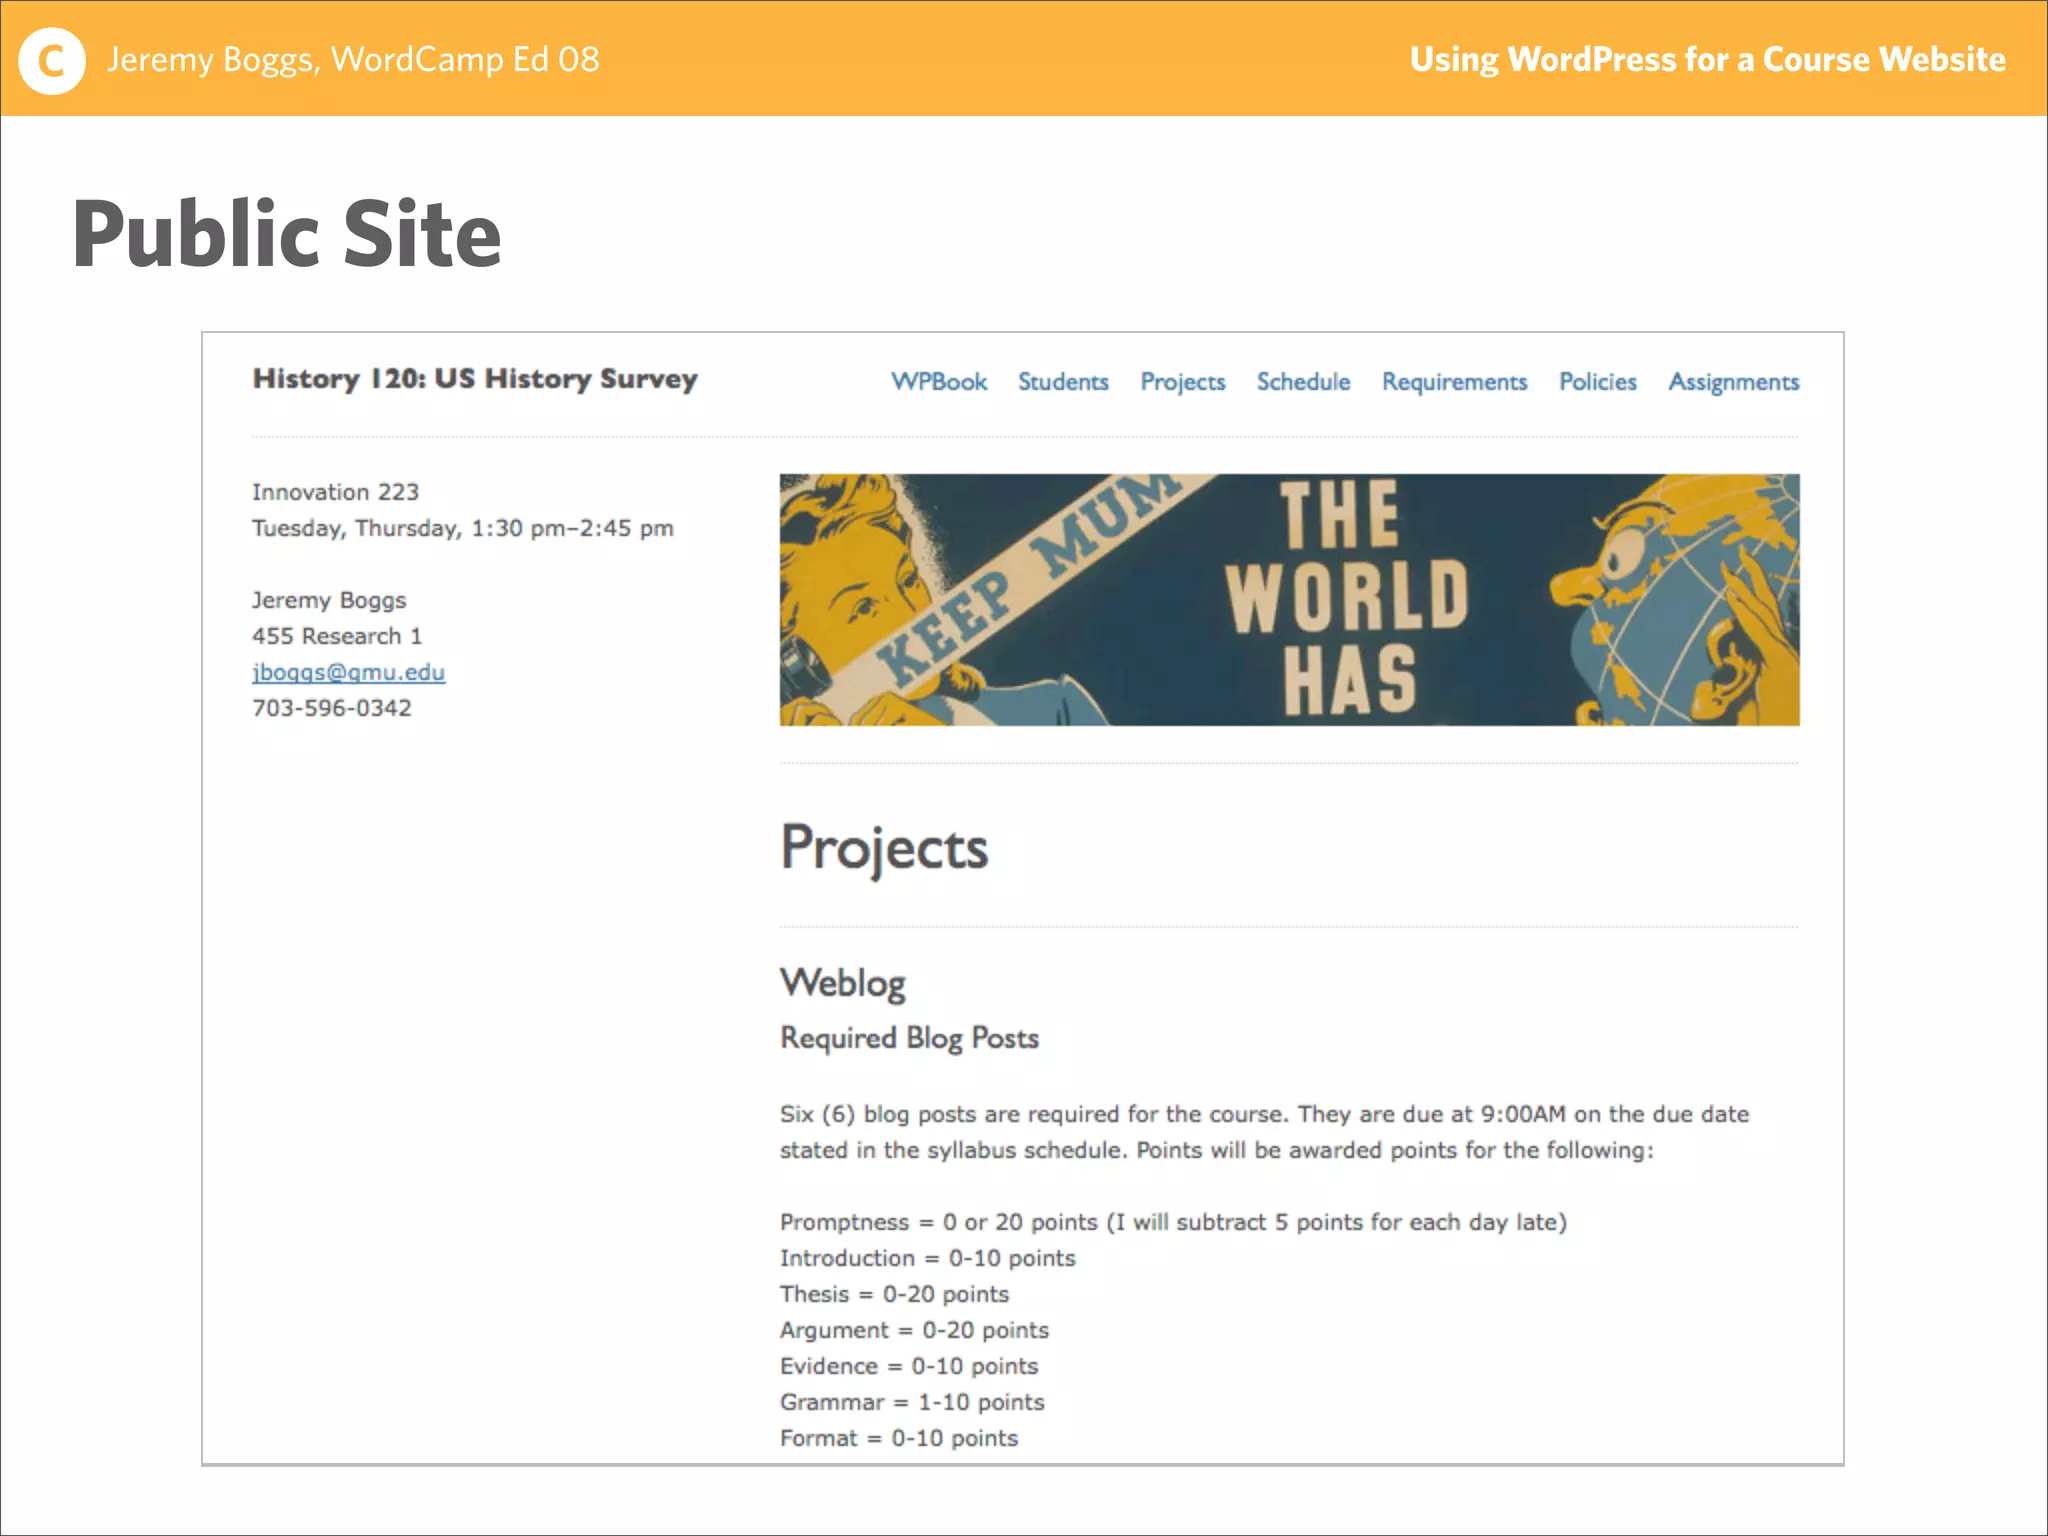Click the Innovation 223 location text
The image size is (2048, 1536).
tap(335, 492)
